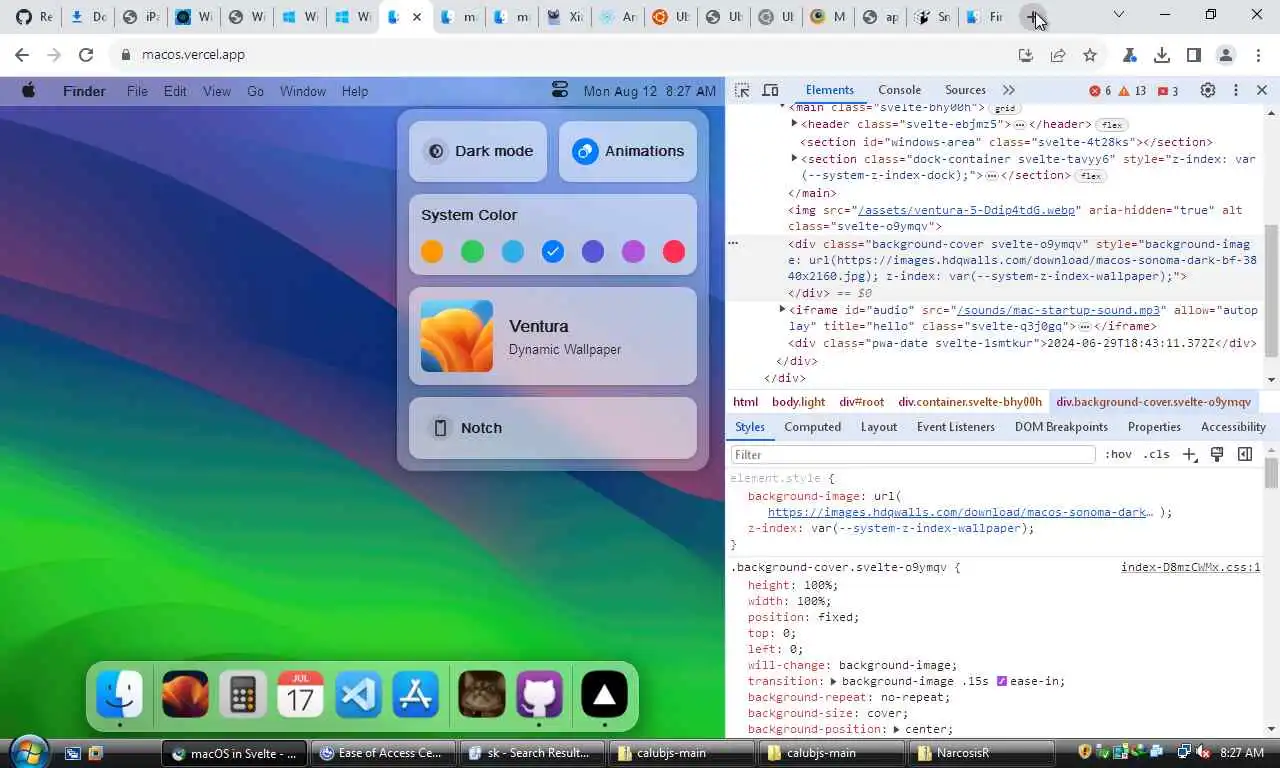Open the GitHub dock icon

(x=539, y=694)
